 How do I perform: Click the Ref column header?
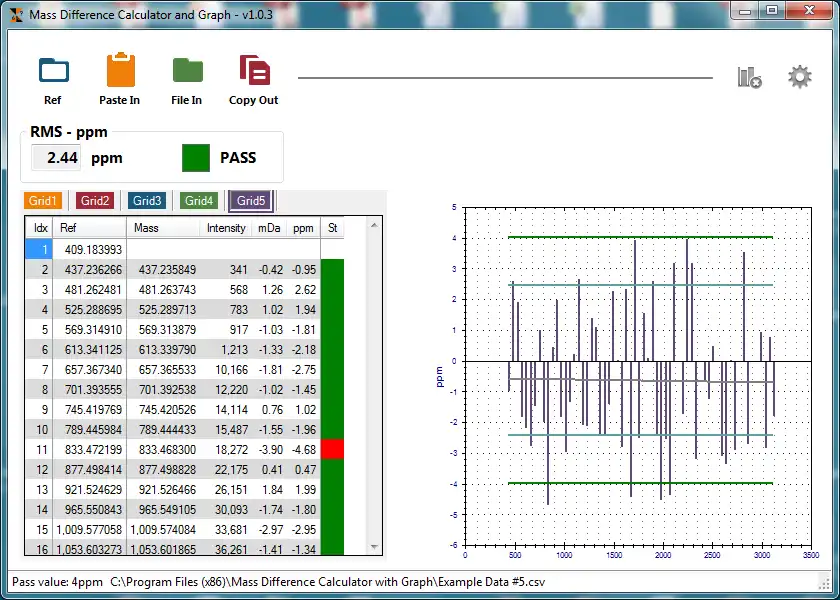89,228
